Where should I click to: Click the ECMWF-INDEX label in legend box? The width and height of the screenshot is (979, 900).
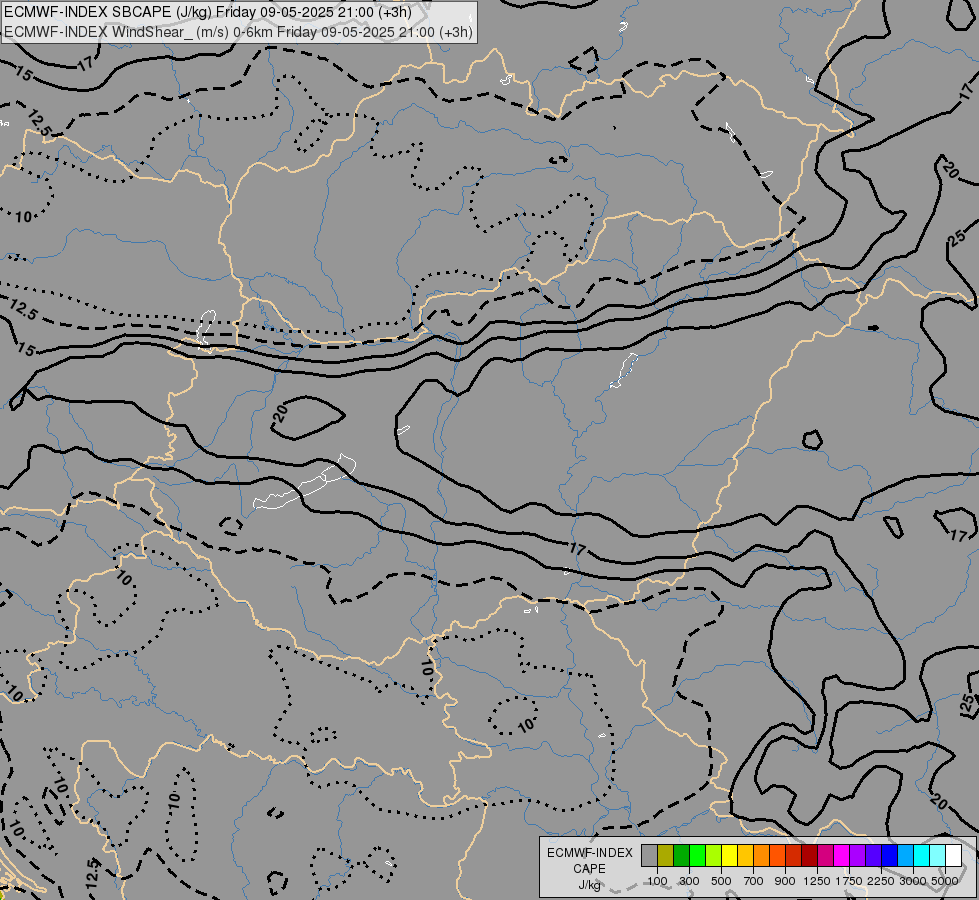(x=589, y=853)
